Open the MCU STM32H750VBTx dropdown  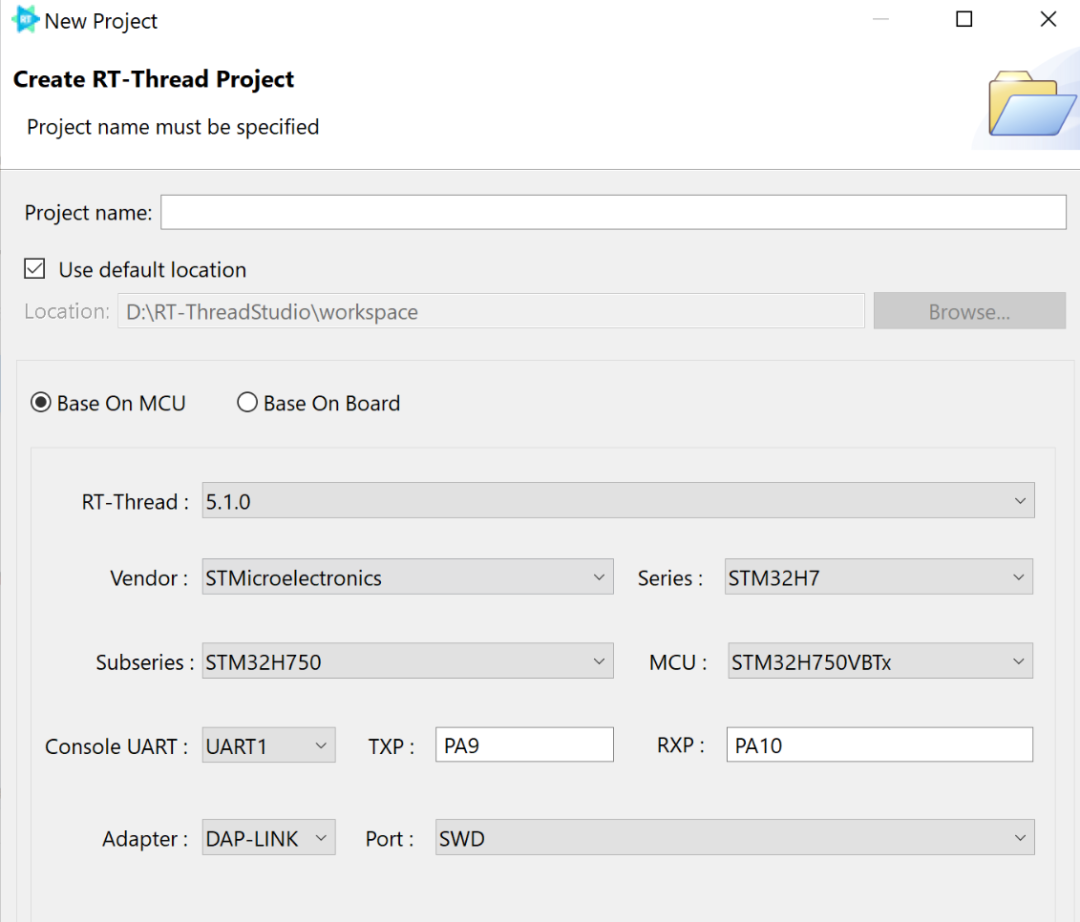pos(880,662)
